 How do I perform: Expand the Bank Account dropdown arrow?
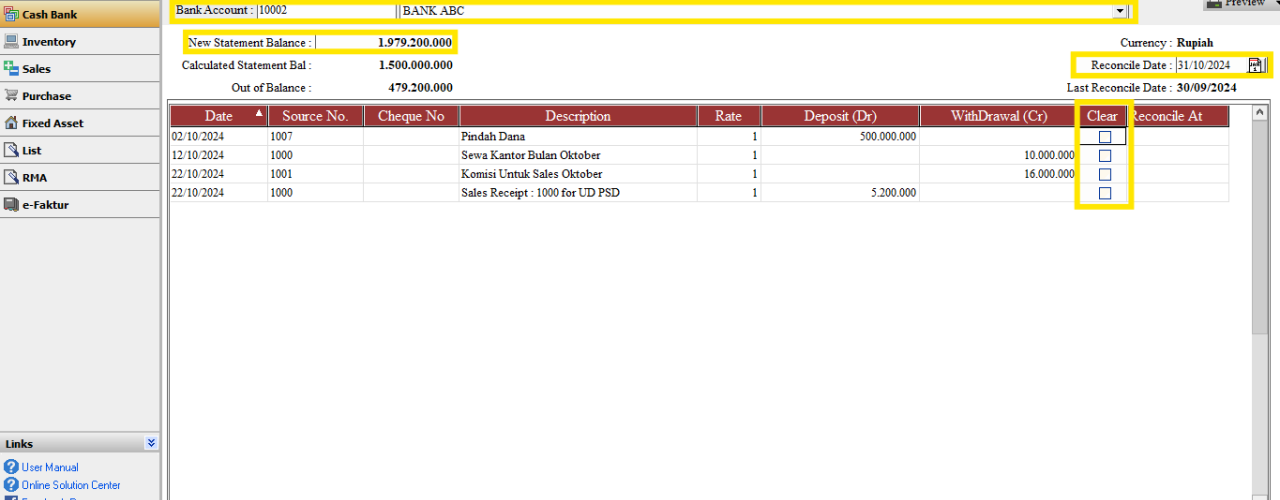1119,11
